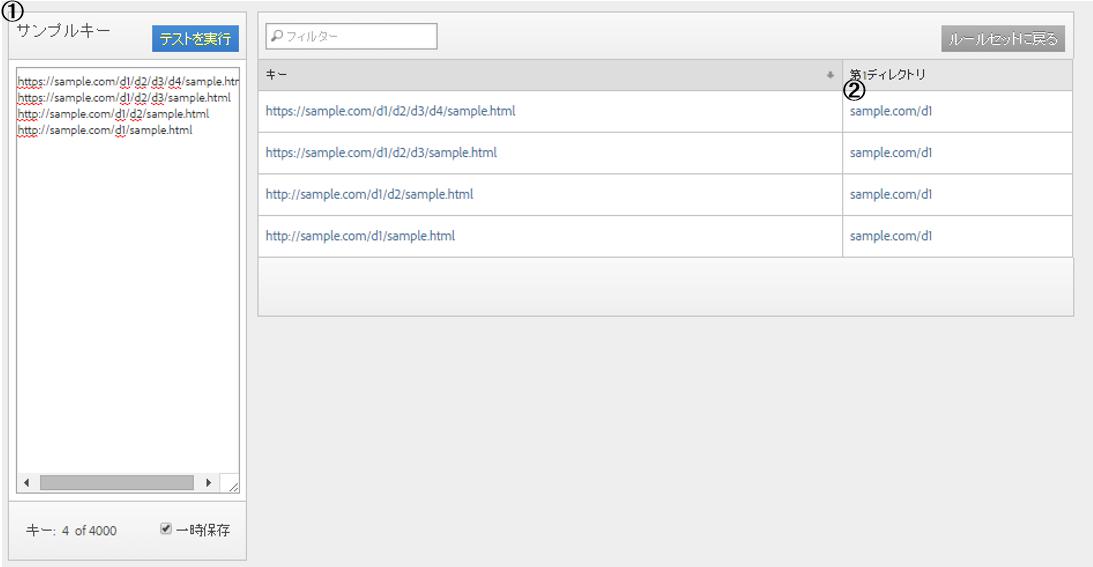This screenshot has height=567, width=1093.
Task: Click the テストを実行 button
Action: point(195,39)
